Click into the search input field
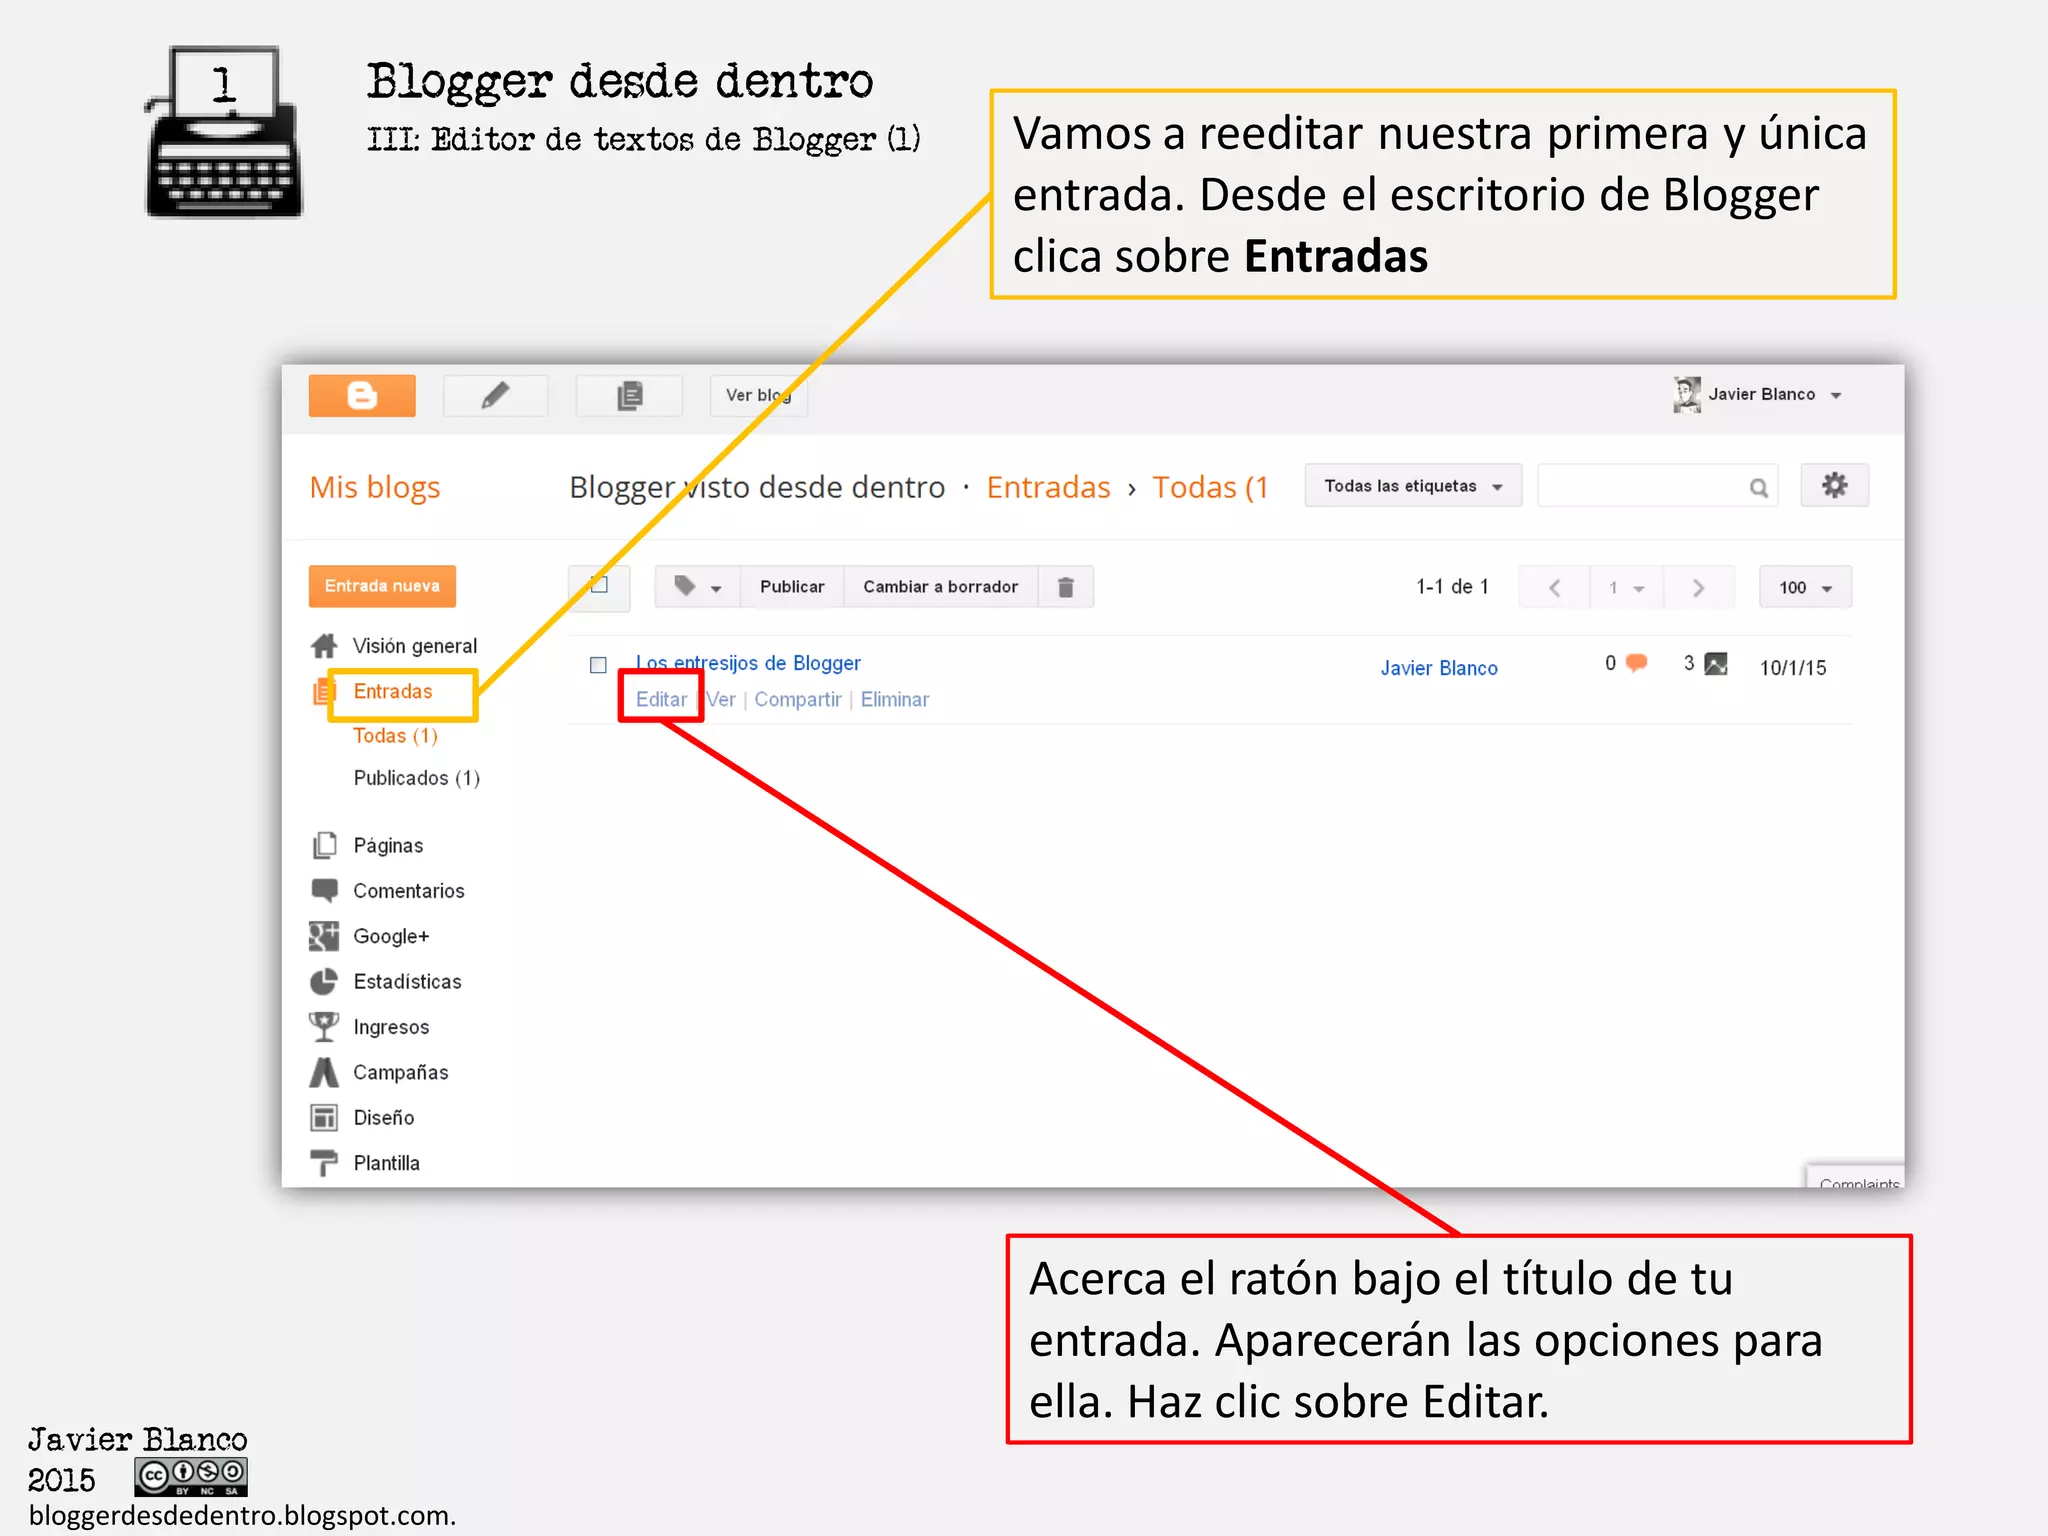 tap(1640, 487)
